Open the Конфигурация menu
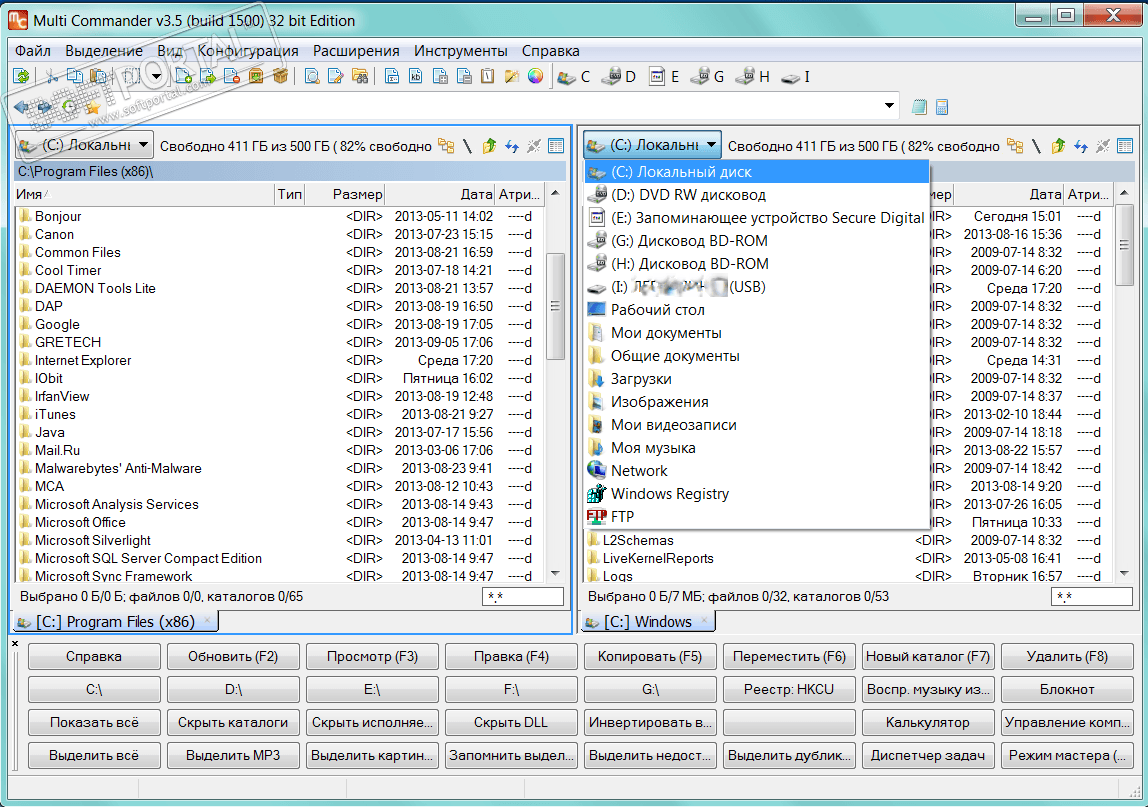 click(247, 51)
